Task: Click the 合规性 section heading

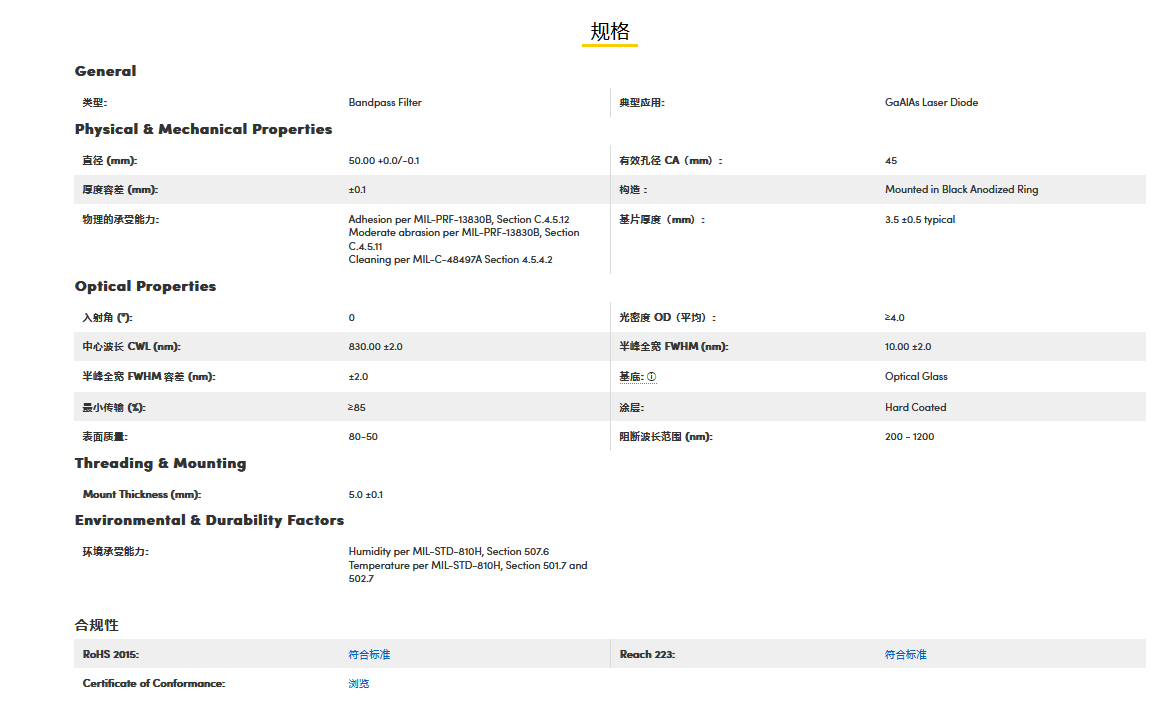Action: point(97,625)
